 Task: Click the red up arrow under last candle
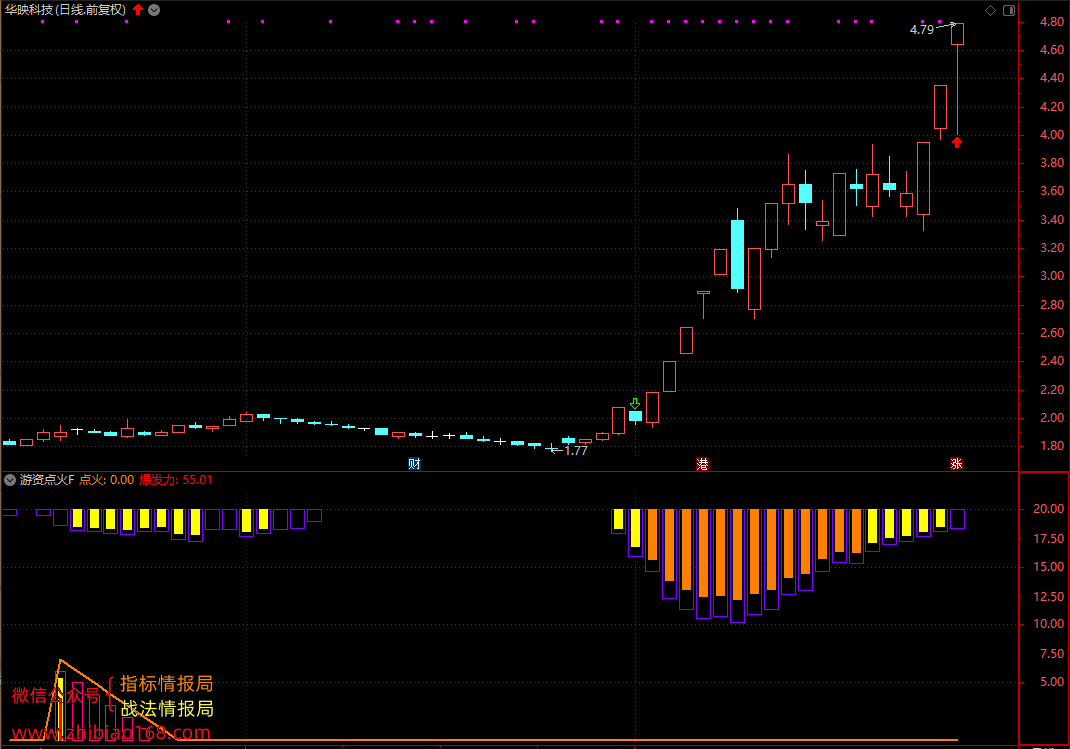click(x=957, y=142)
